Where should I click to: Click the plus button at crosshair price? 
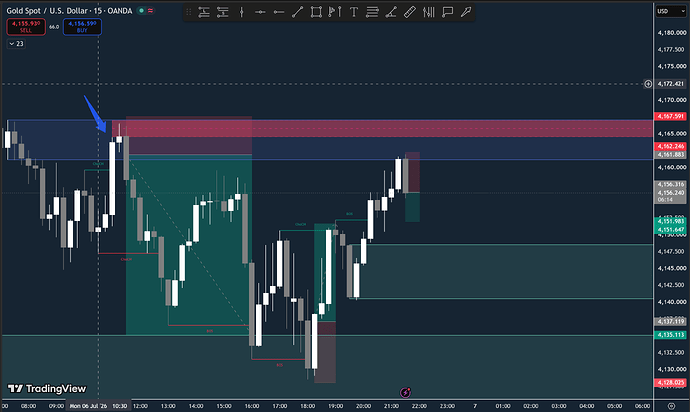[x=648, y=84]
